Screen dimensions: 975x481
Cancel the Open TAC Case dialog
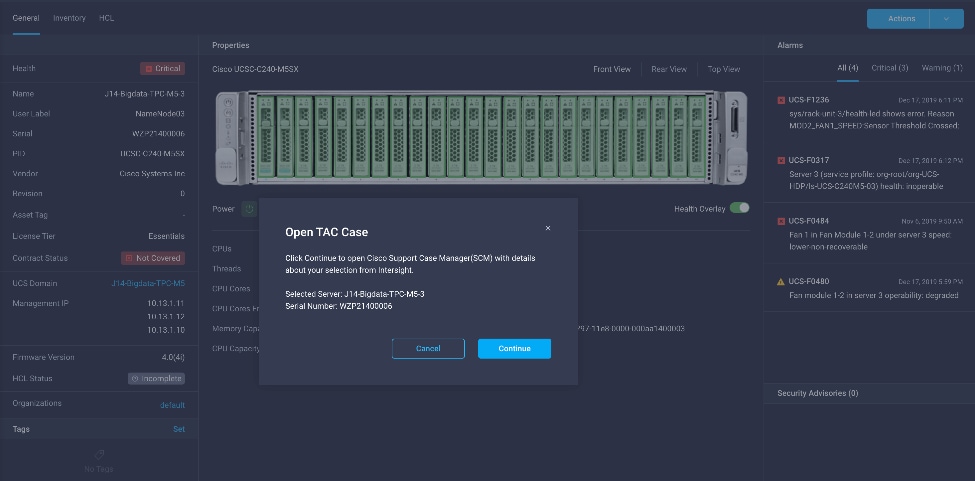(x=428, y=348)
